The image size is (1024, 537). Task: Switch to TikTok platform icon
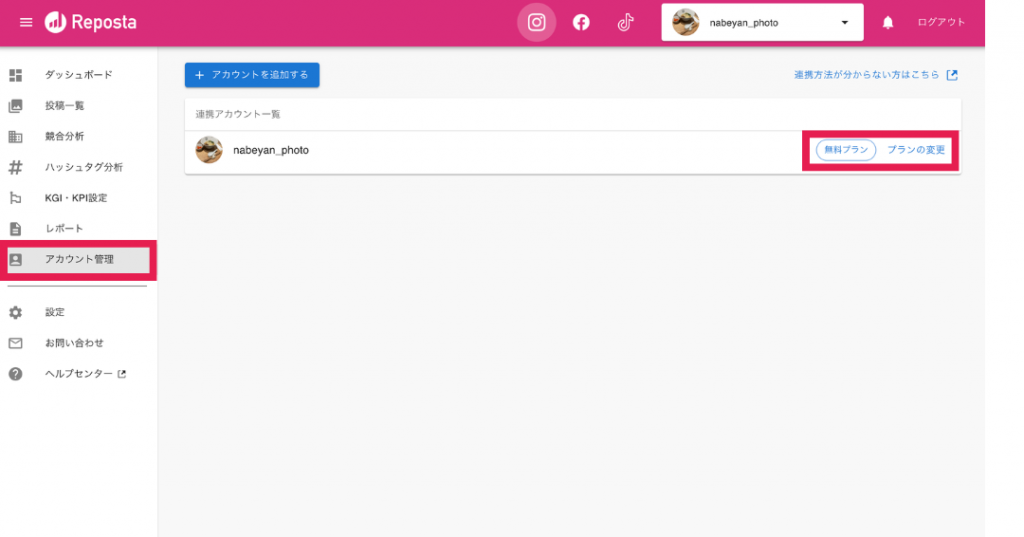pos(625,23)
